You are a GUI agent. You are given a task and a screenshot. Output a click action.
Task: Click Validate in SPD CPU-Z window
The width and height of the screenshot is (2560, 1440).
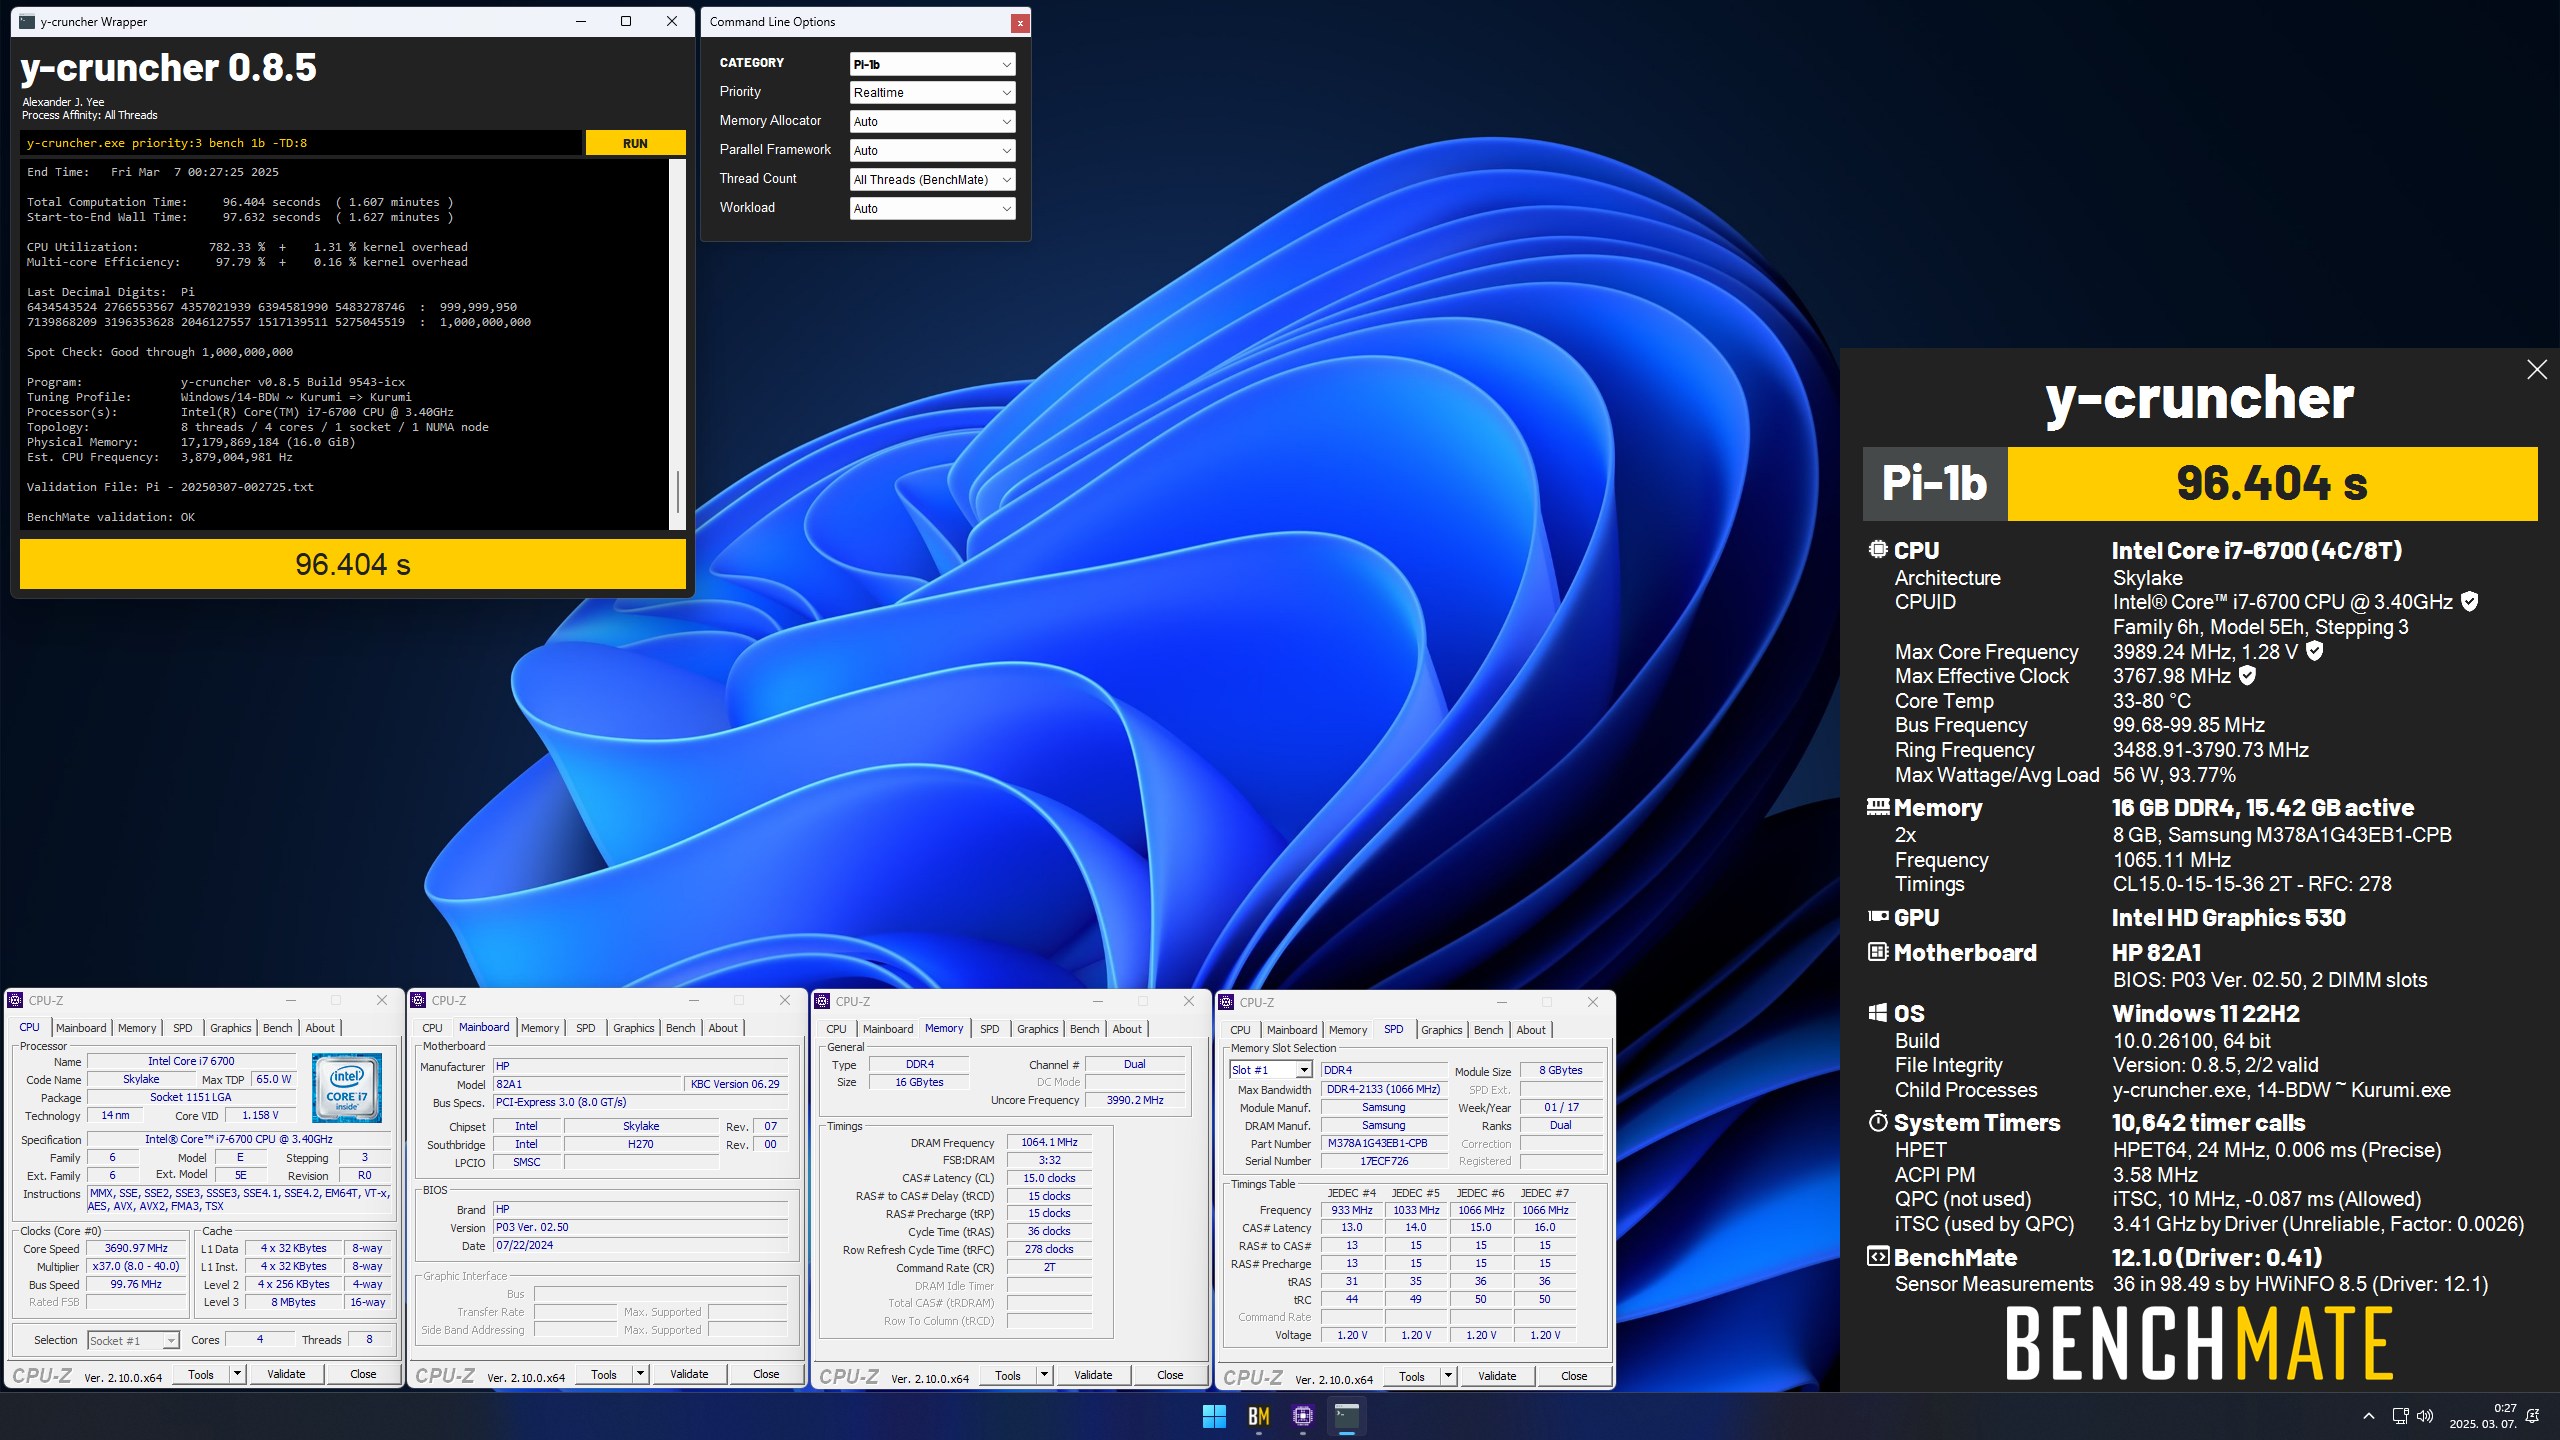1497,1376
